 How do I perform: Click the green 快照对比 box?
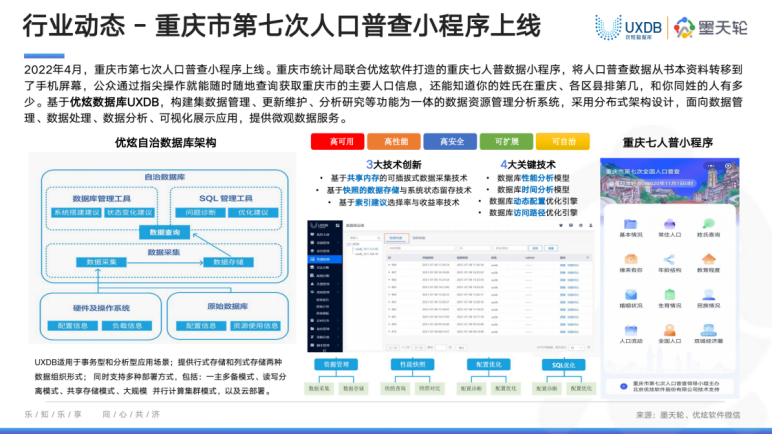pyautogui.click(x=429, y=389)
